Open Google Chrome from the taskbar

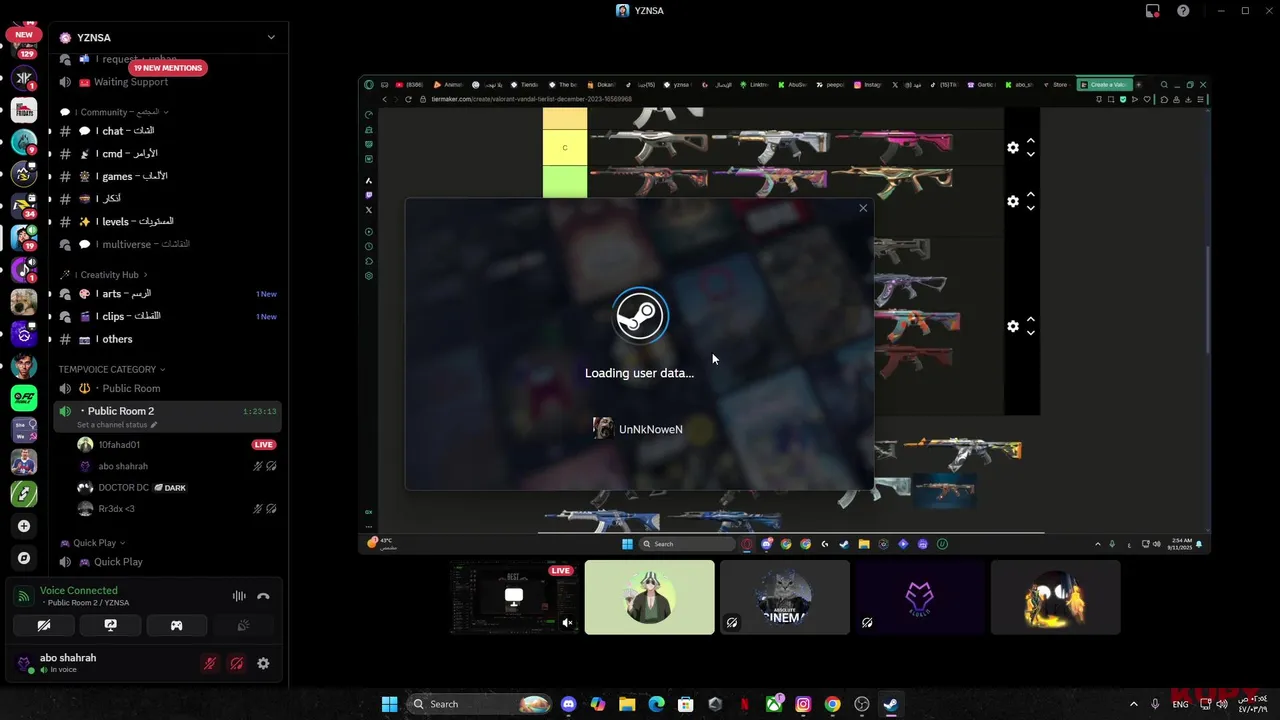832,704
